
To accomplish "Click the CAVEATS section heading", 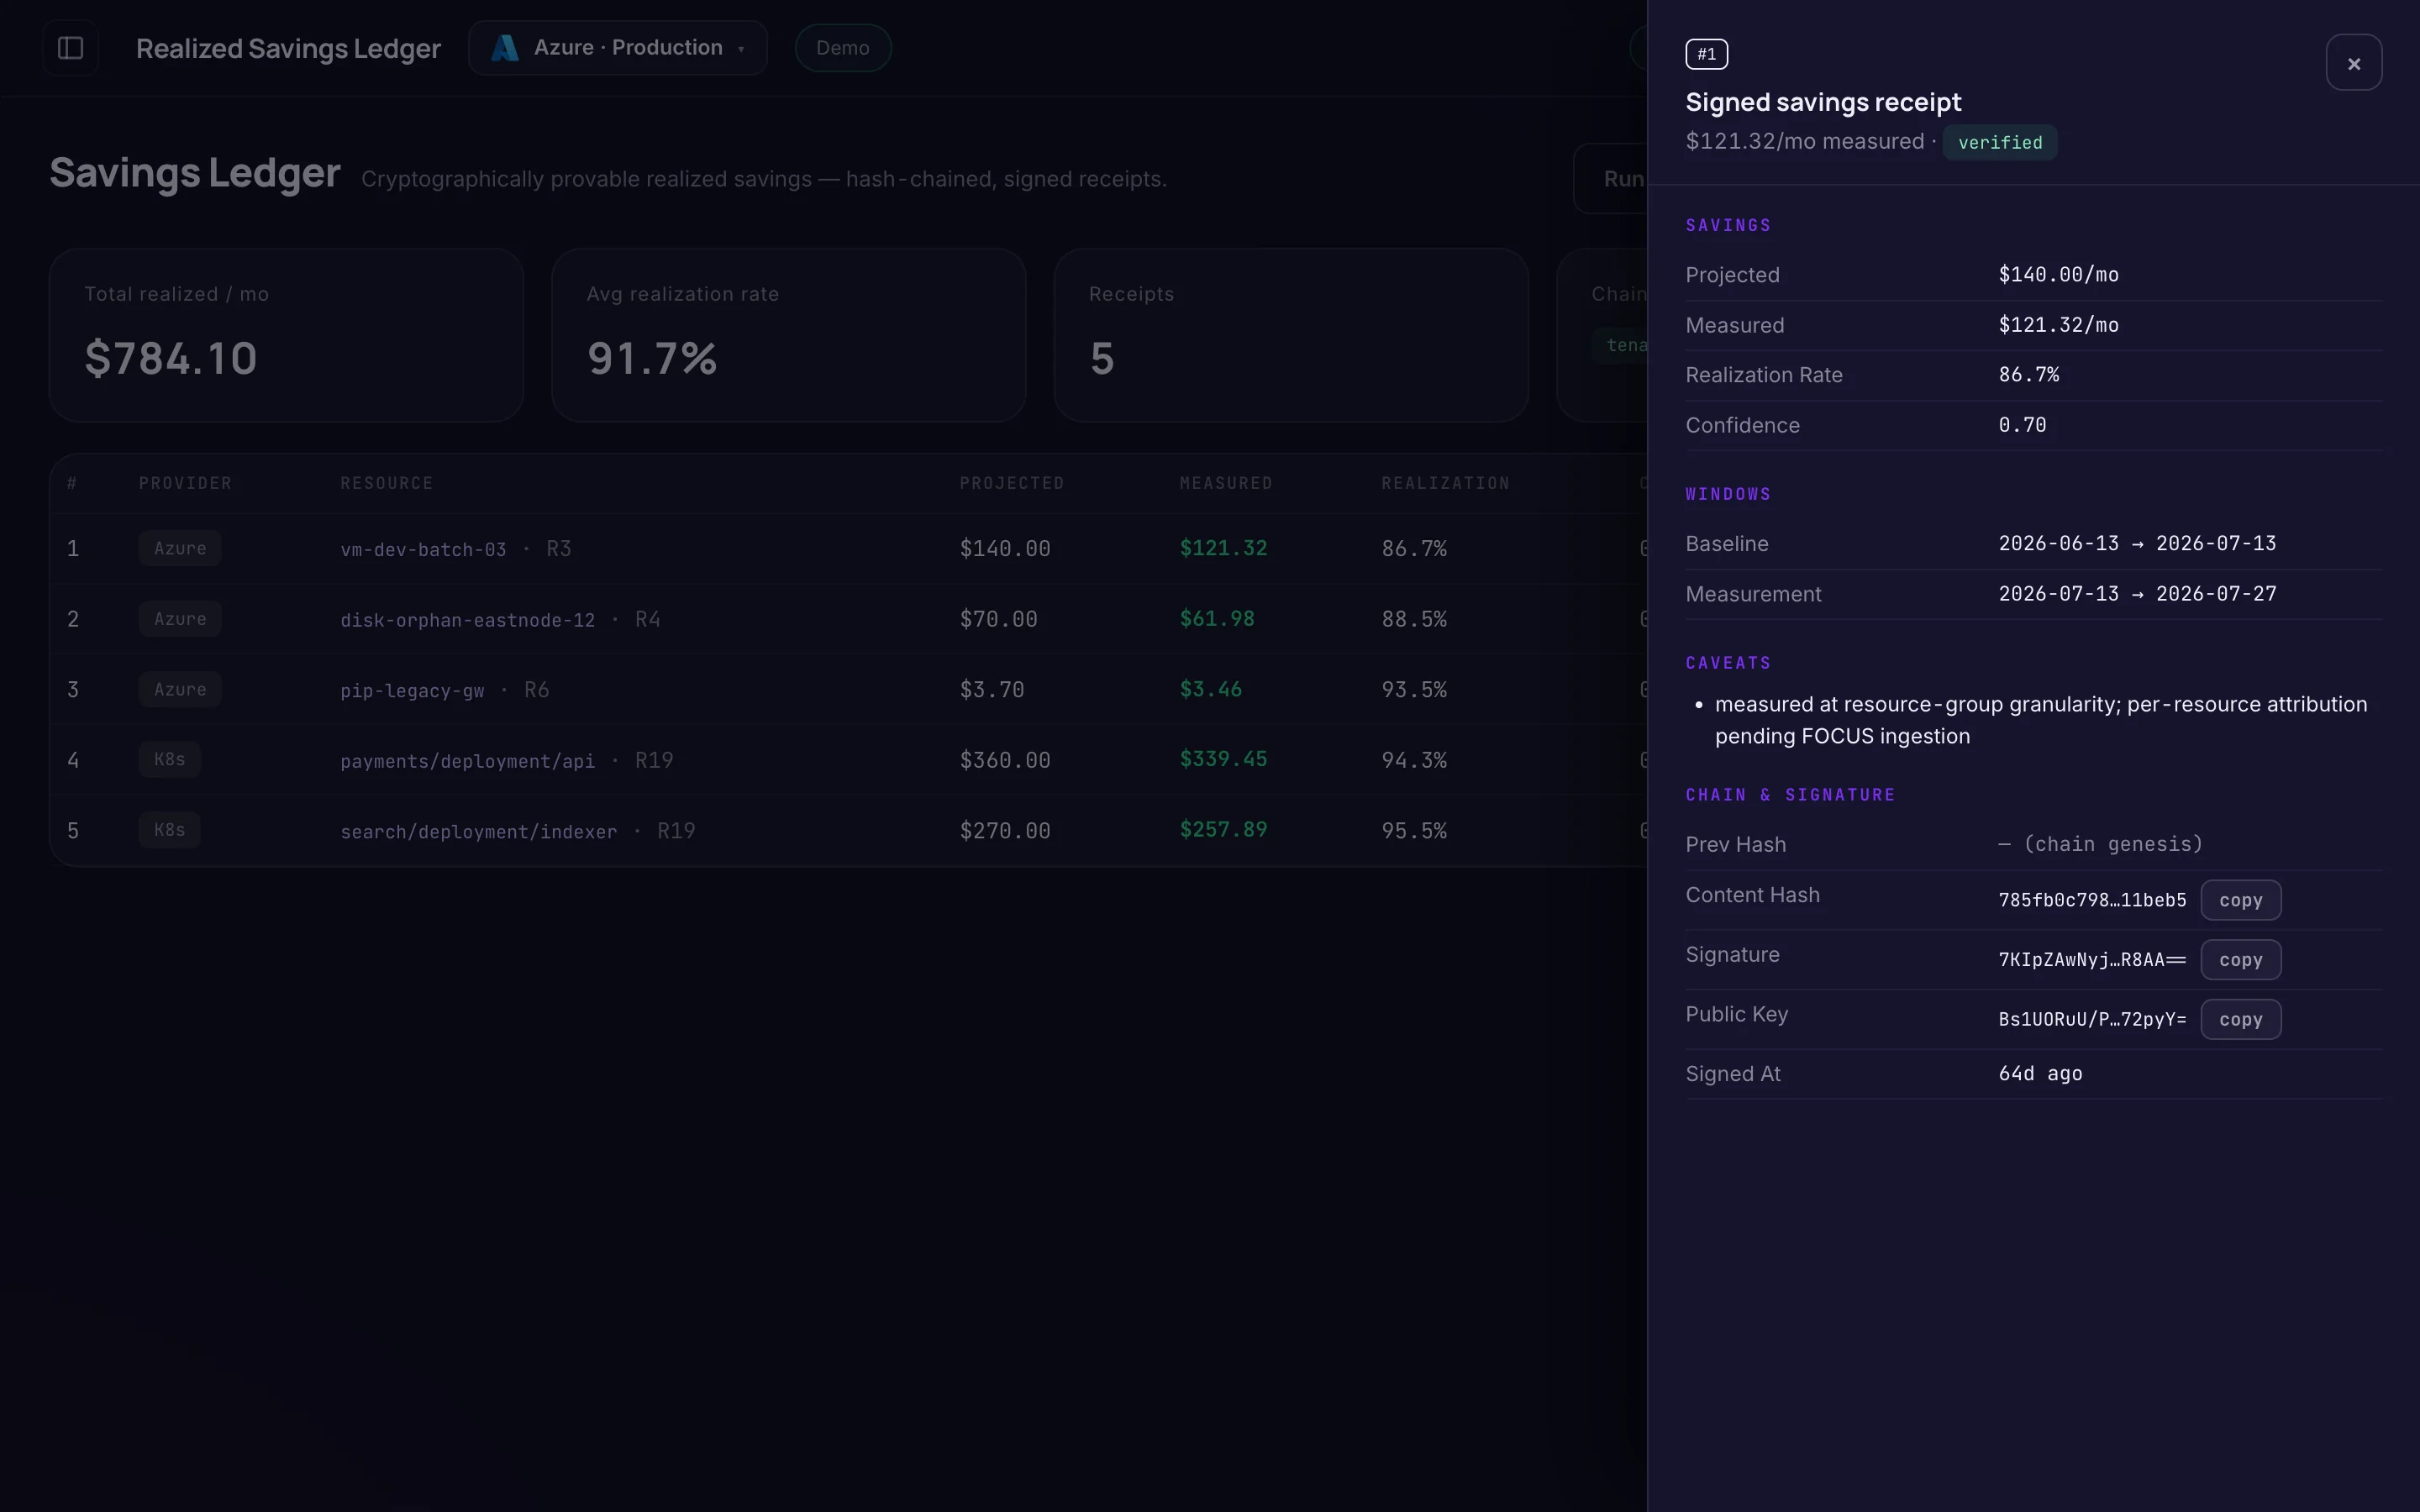I will coord(1728,663).
